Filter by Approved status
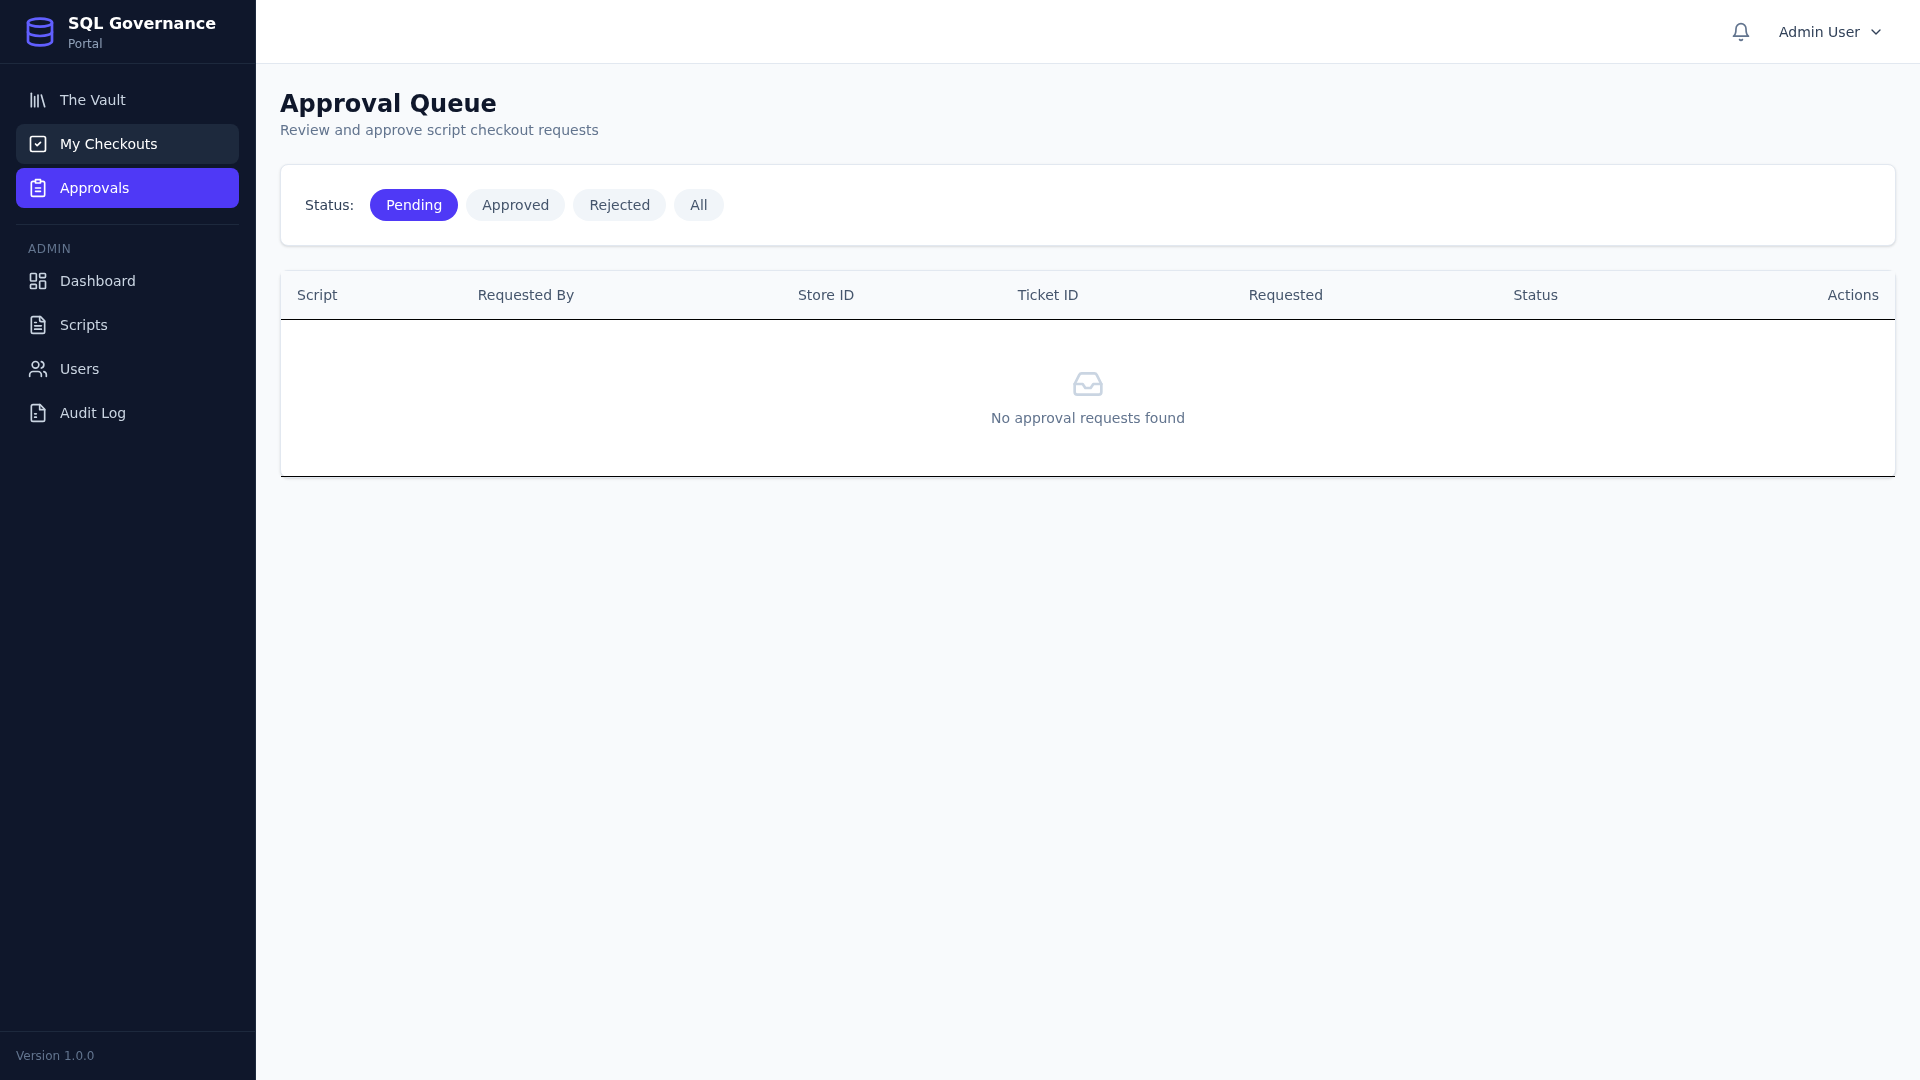 [x=515, y=205]
